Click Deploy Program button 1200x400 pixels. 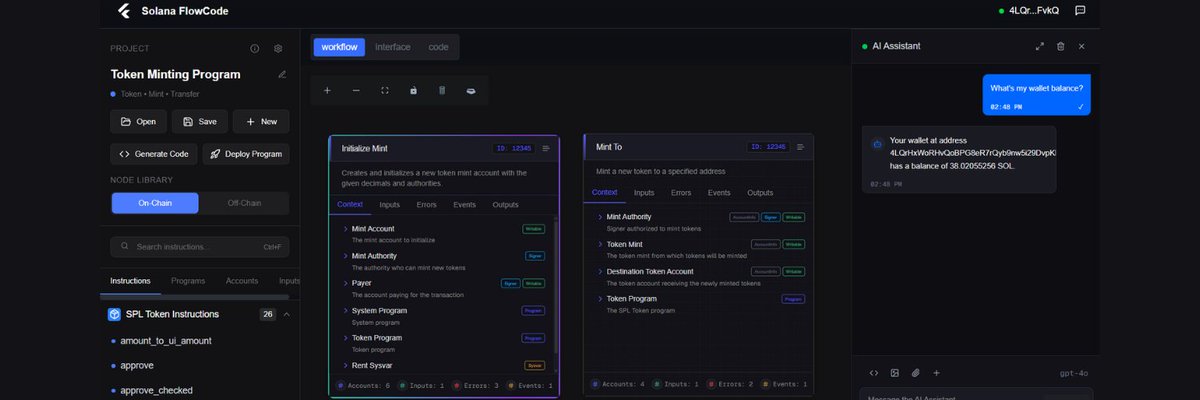(246, 154)
